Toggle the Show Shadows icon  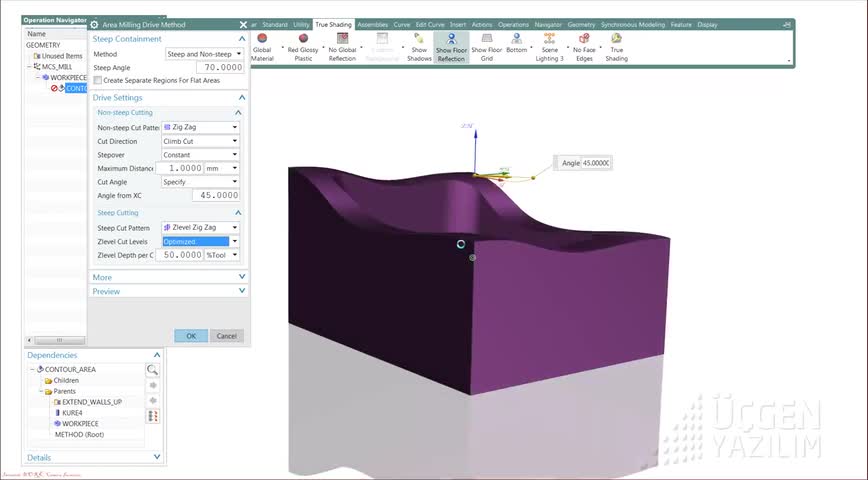[x=419, y=38]
